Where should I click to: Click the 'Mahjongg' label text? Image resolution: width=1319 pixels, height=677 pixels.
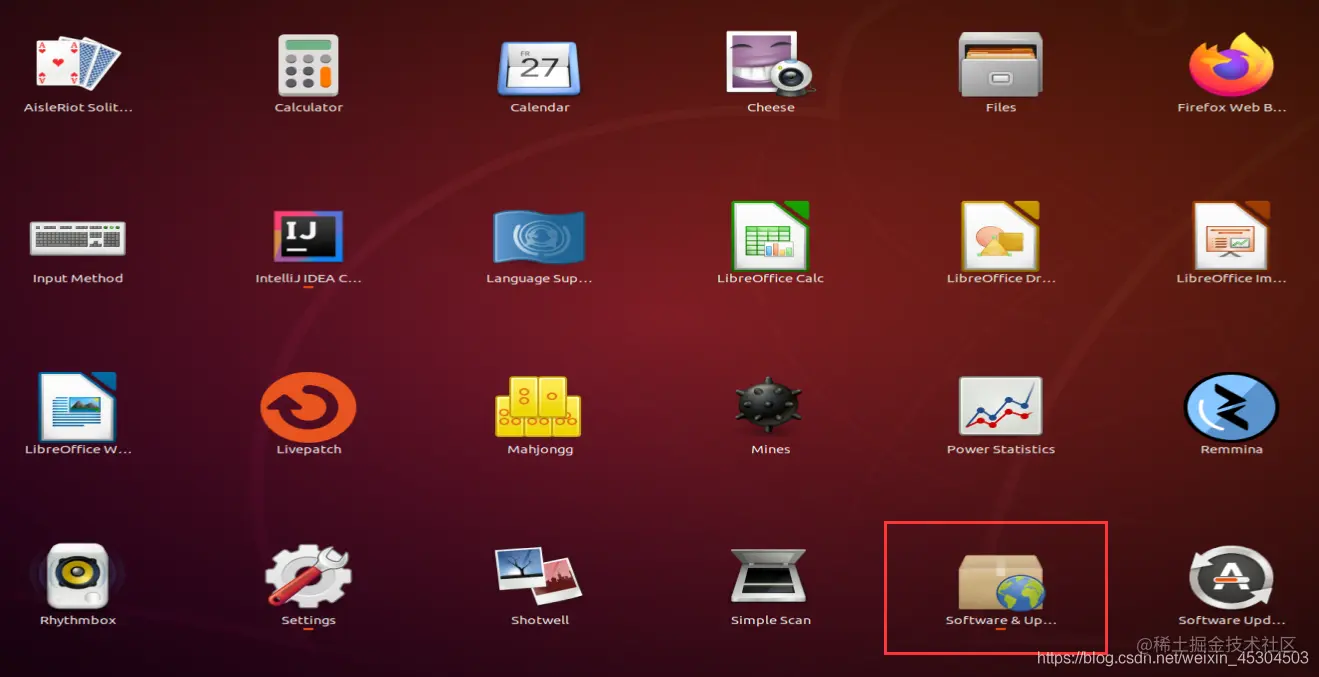[539, 450]
